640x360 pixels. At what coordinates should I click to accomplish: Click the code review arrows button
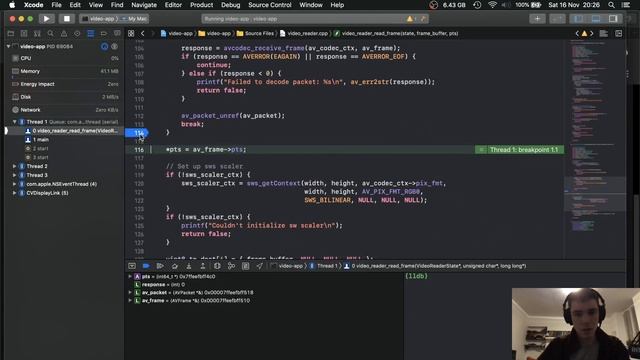[x=557, y=19]
